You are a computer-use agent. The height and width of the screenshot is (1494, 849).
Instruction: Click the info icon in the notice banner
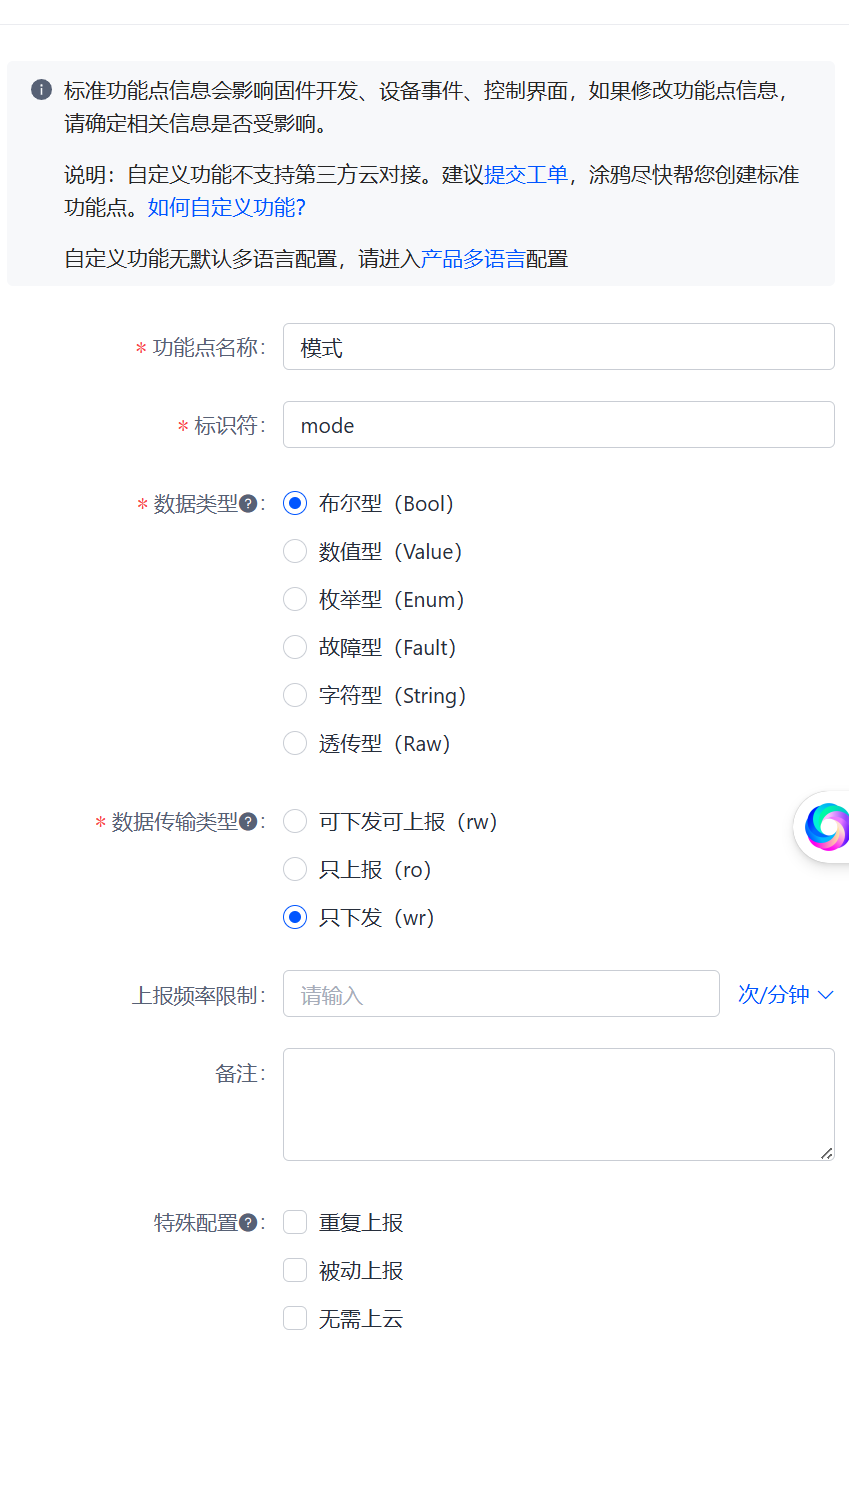pyautogui.click(x=41, y=90)
